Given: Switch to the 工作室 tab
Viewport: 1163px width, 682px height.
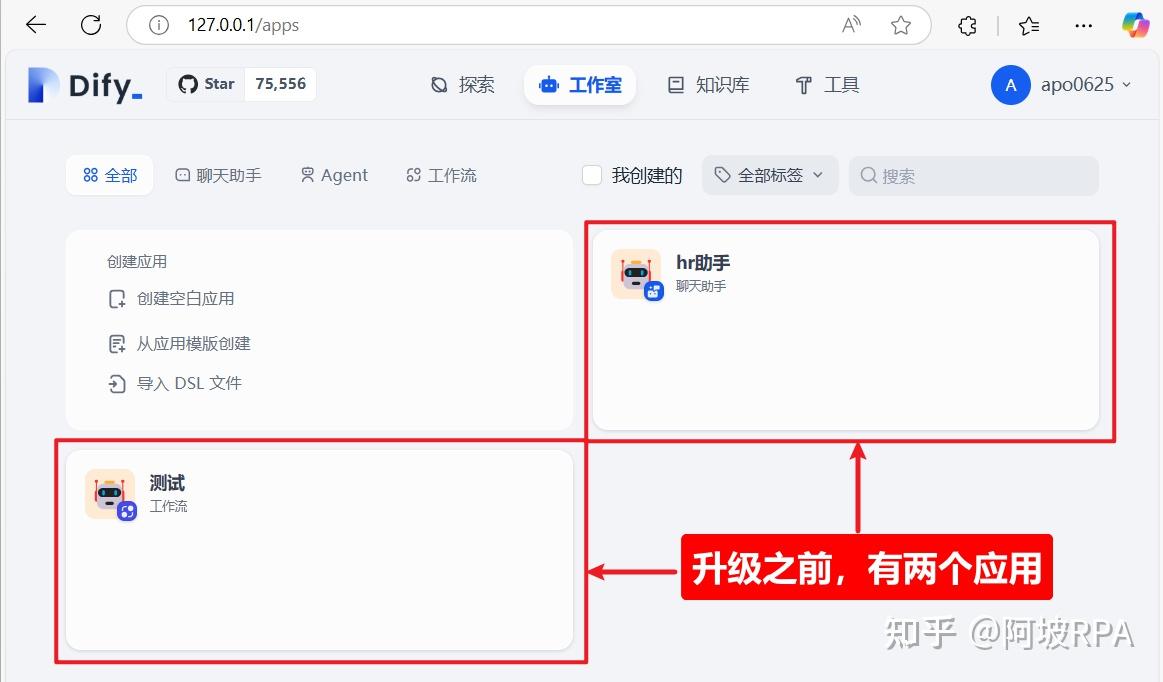Looking at the screenshot, I should pyautogui.click(x=580, y=85).
